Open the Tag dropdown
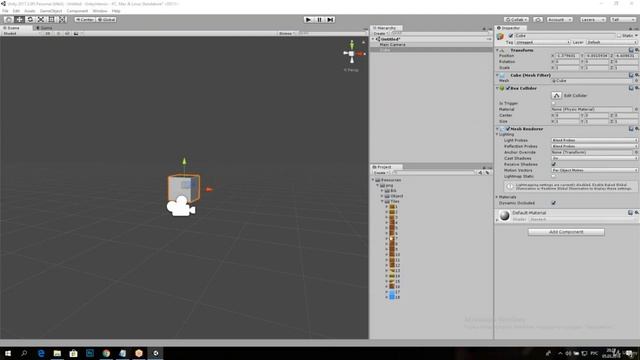Viewport: 640px width, 360px height. pyautogui.click(x=542, y=42)
